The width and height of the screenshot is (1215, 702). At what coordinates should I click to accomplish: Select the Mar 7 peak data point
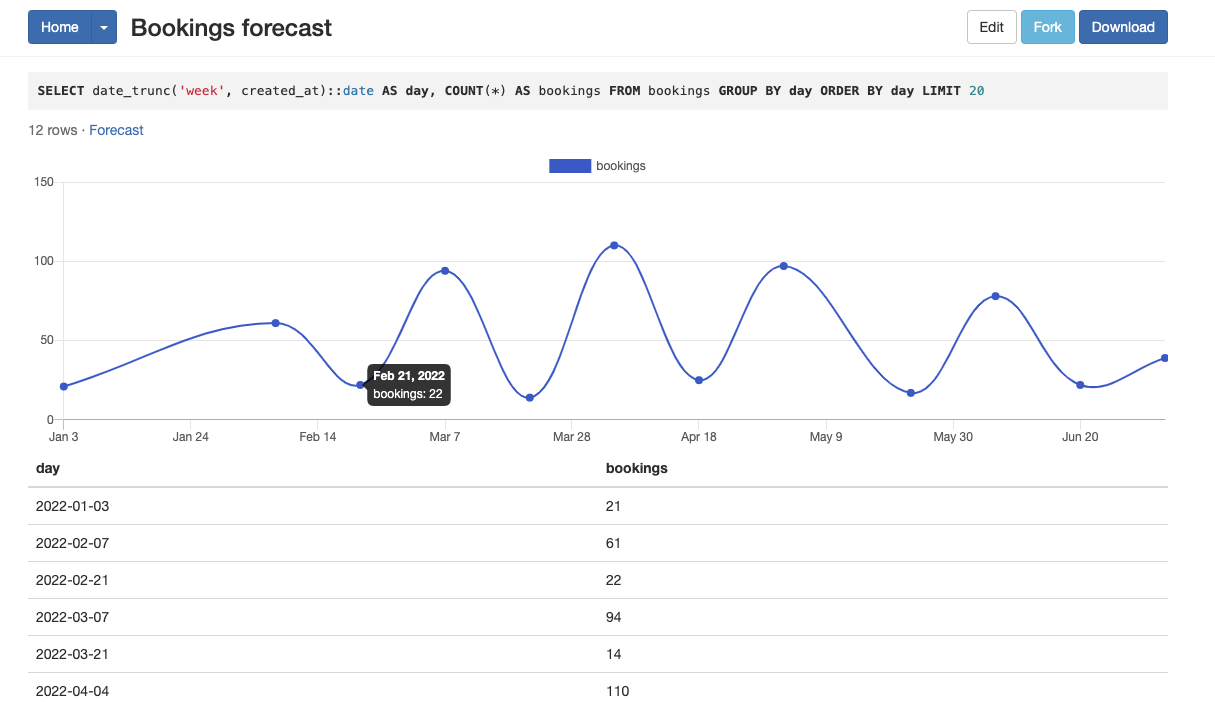tap(444, 271)
